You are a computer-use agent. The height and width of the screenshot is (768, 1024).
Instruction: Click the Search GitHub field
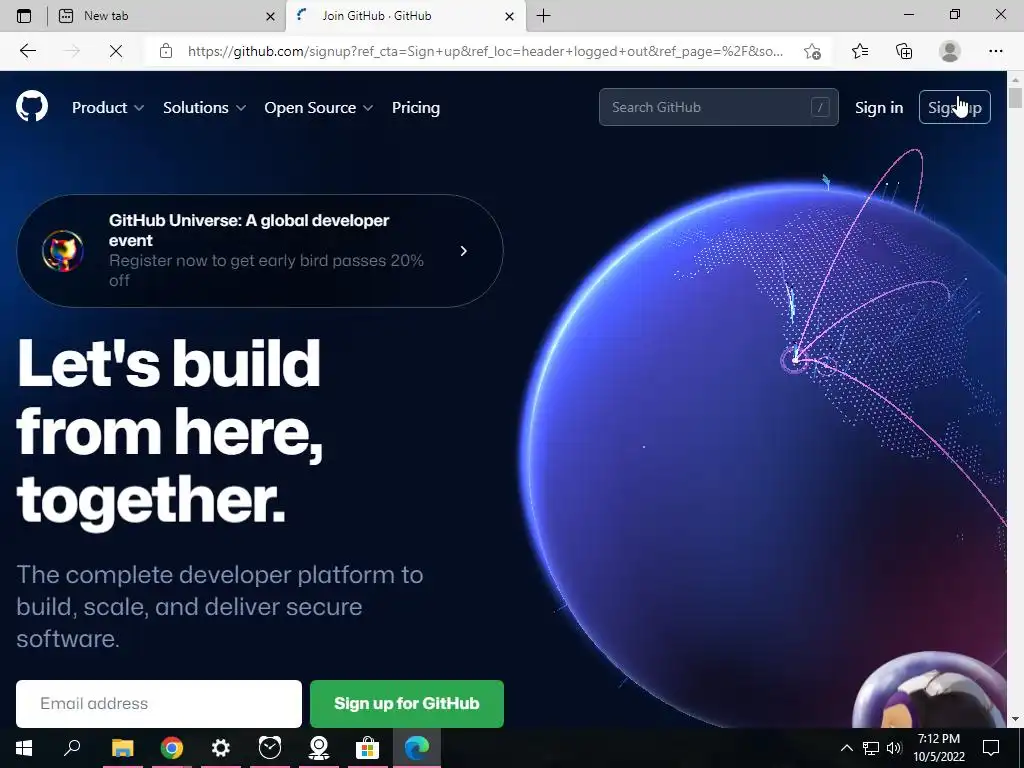(x=718, y=107)
